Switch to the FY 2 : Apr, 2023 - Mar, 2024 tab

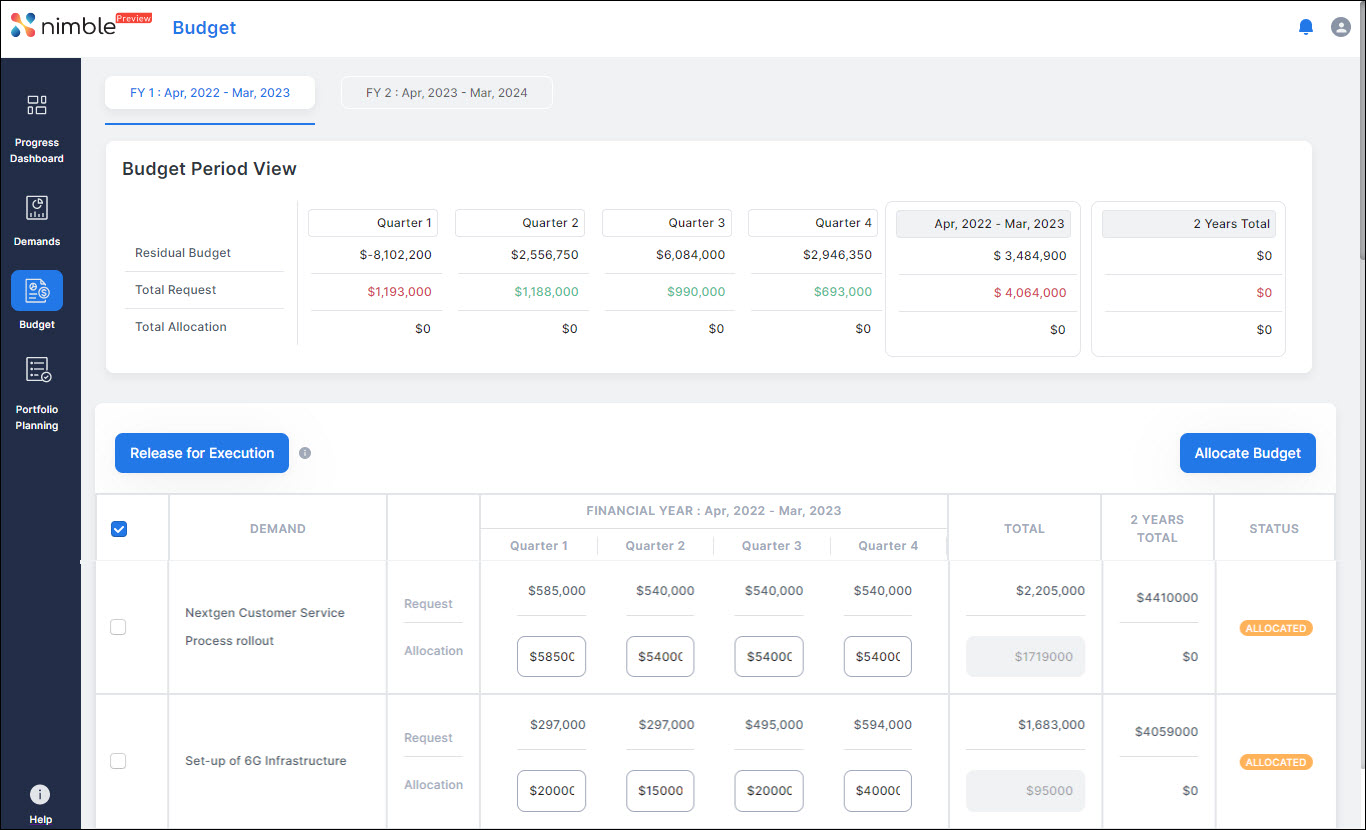pos(447,93)
